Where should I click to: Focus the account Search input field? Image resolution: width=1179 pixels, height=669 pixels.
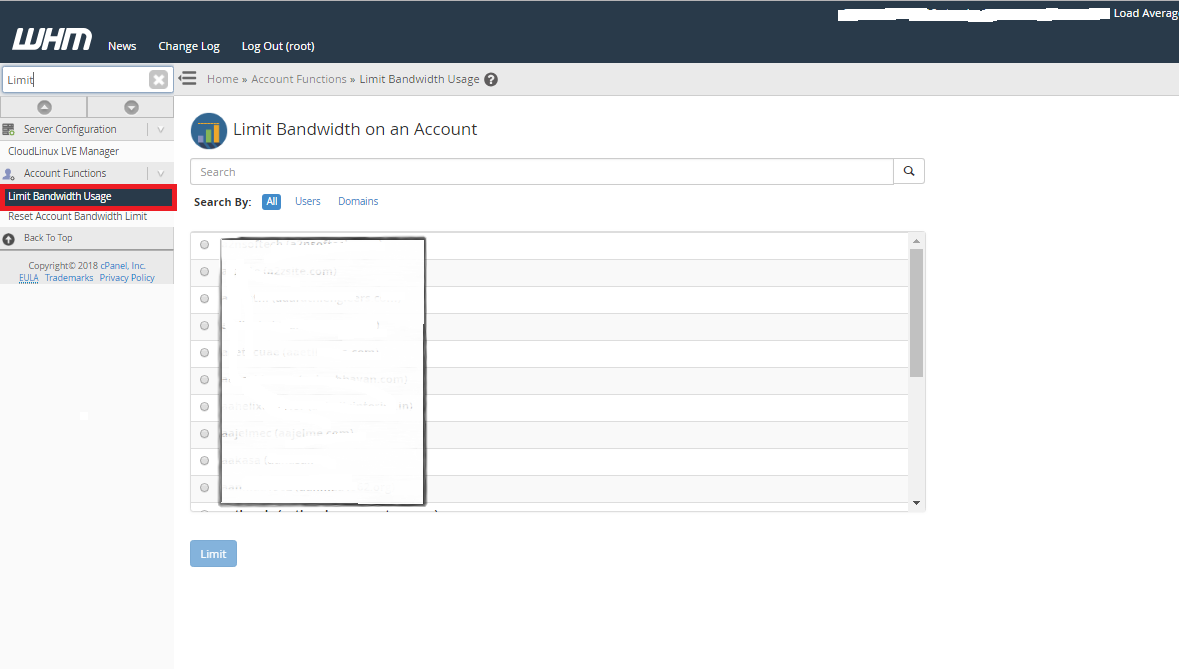(541, 172)
